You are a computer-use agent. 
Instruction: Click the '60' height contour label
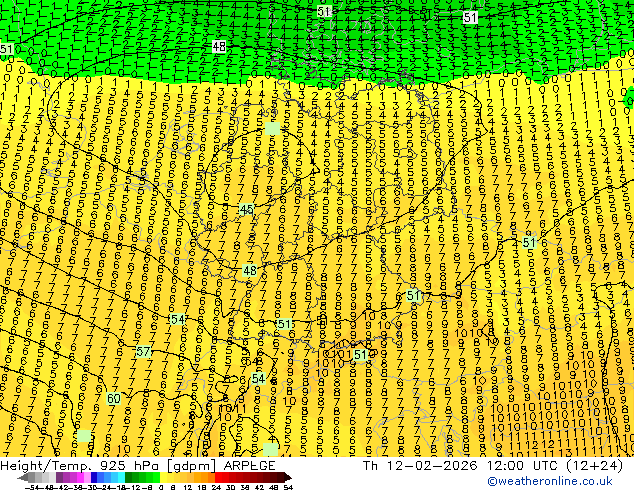114,399
